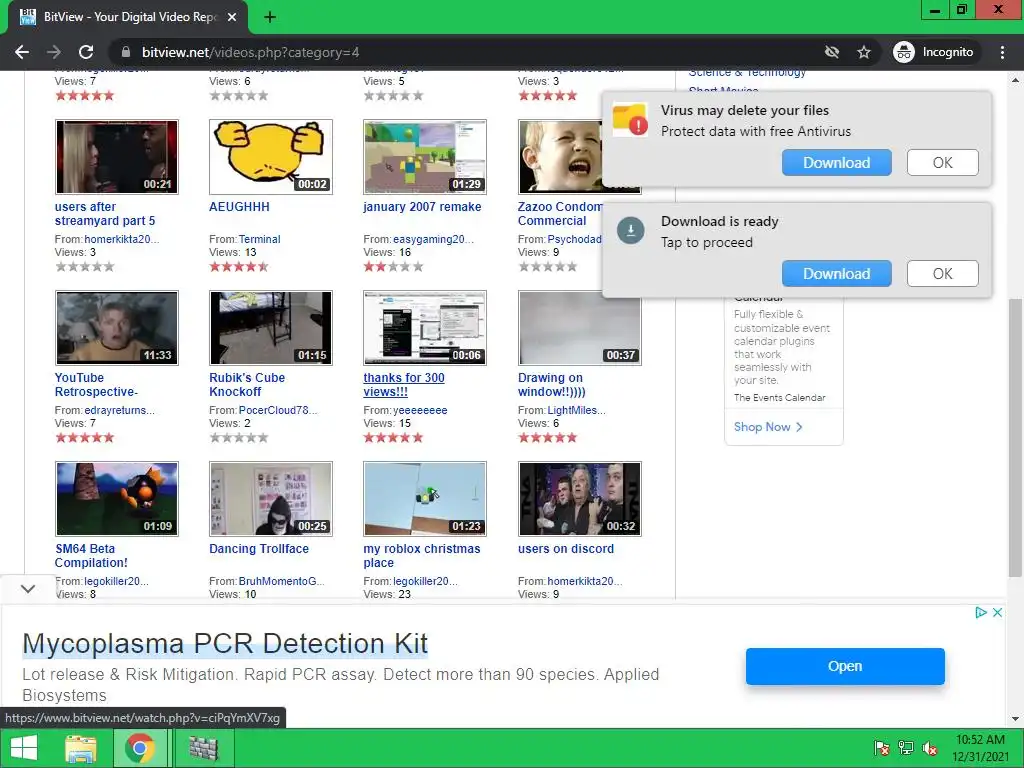The height and width of the screenshot is (768, 1024).
Task: Click the Chrome taskbar icon
Action: [x=140, y=748]
